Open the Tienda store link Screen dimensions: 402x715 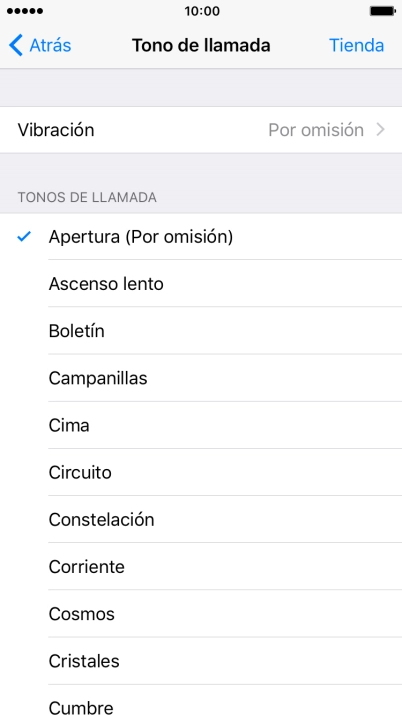click(356, 46)
